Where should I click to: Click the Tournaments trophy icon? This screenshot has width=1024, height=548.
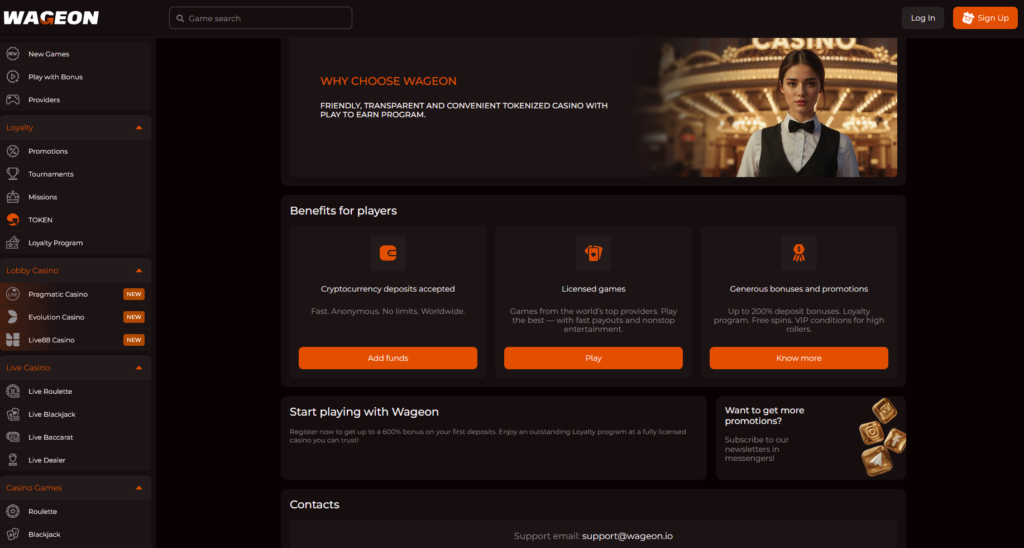[x=13, y=174]
